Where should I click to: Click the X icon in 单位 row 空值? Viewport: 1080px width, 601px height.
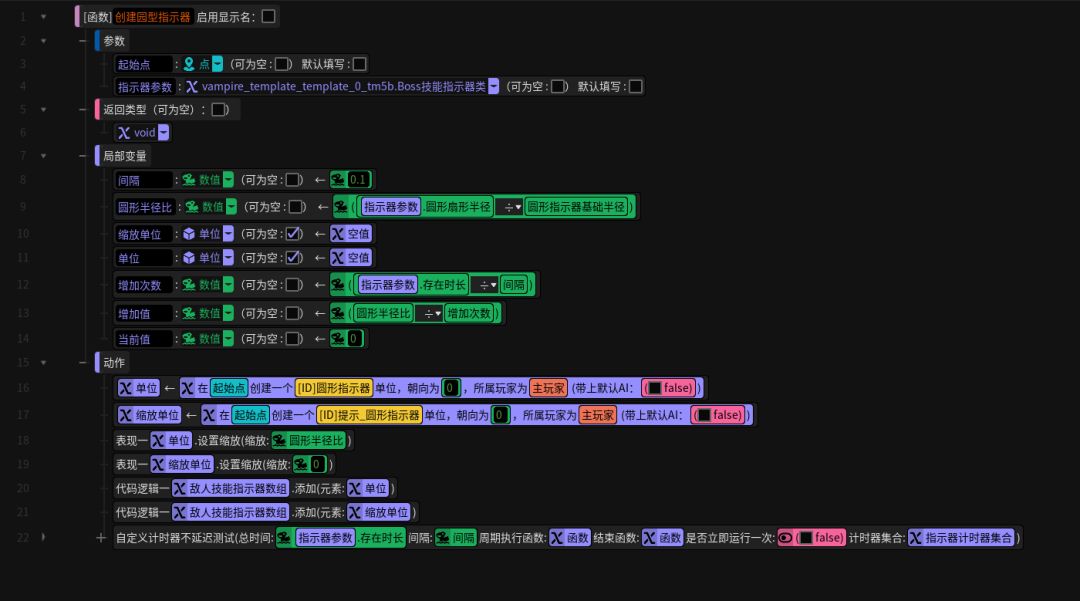pos(338,257)
